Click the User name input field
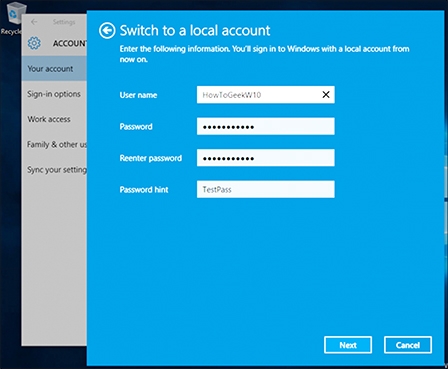Screen dimensions: 448x369 tap(266, 95)
